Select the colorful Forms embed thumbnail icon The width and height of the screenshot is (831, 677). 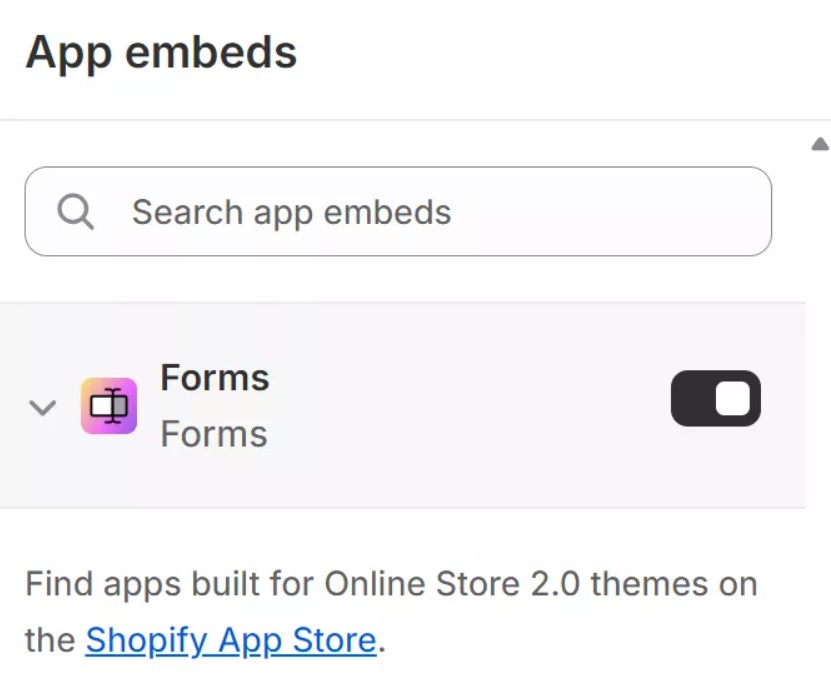(110, 404)
